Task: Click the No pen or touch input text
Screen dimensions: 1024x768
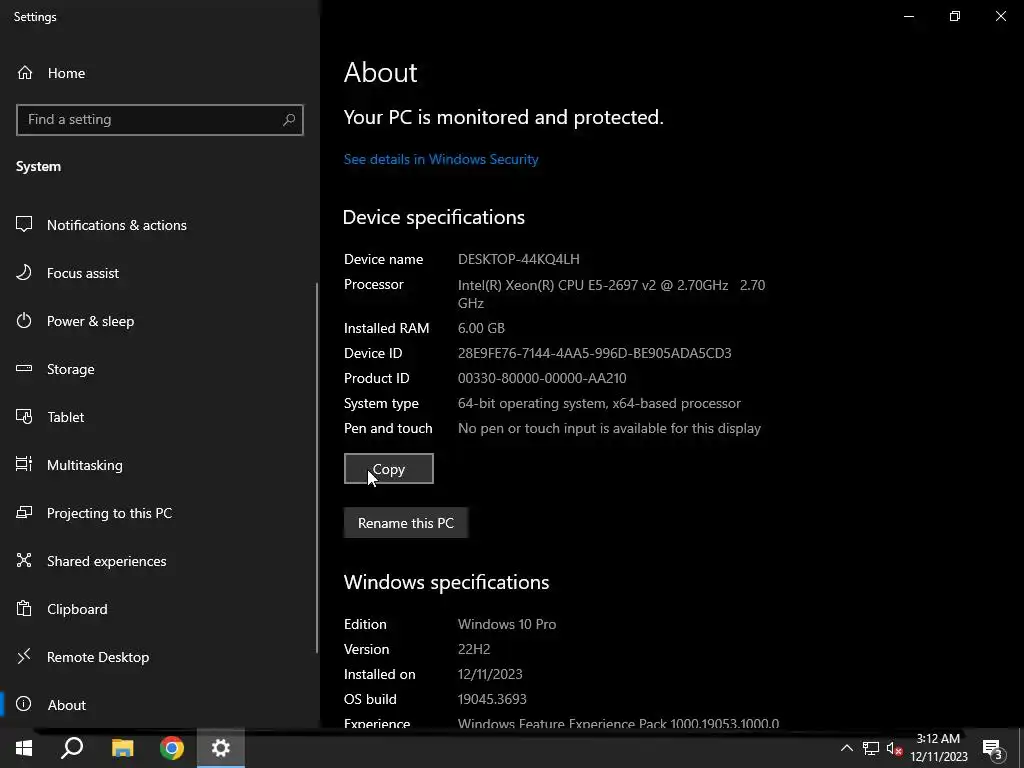Action: click(609, 428)
